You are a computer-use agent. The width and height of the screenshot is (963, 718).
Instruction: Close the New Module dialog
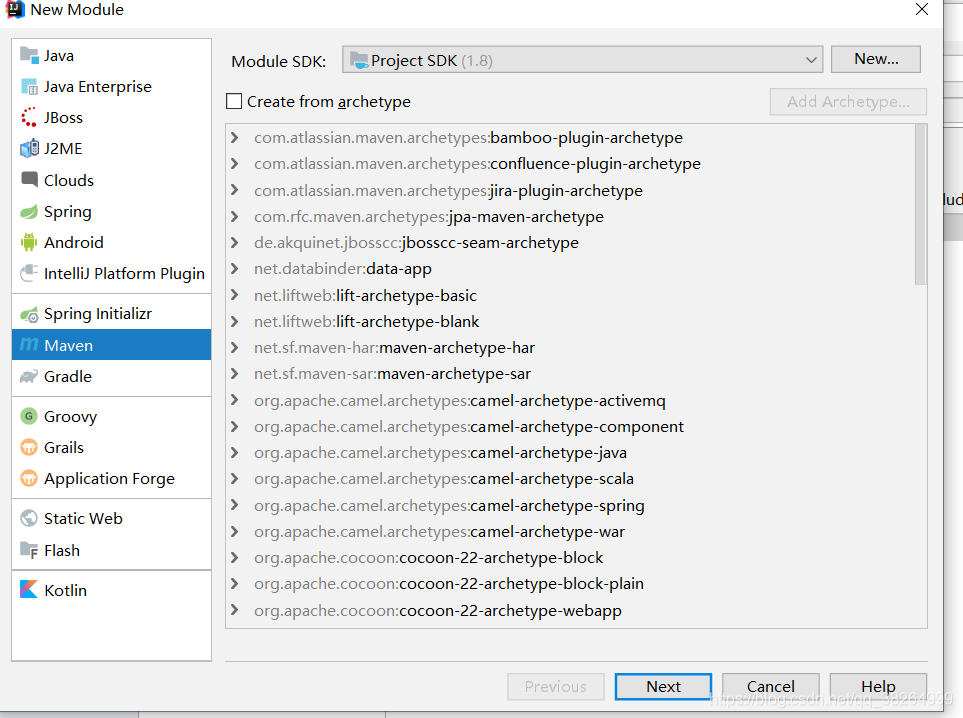(921, 9)
